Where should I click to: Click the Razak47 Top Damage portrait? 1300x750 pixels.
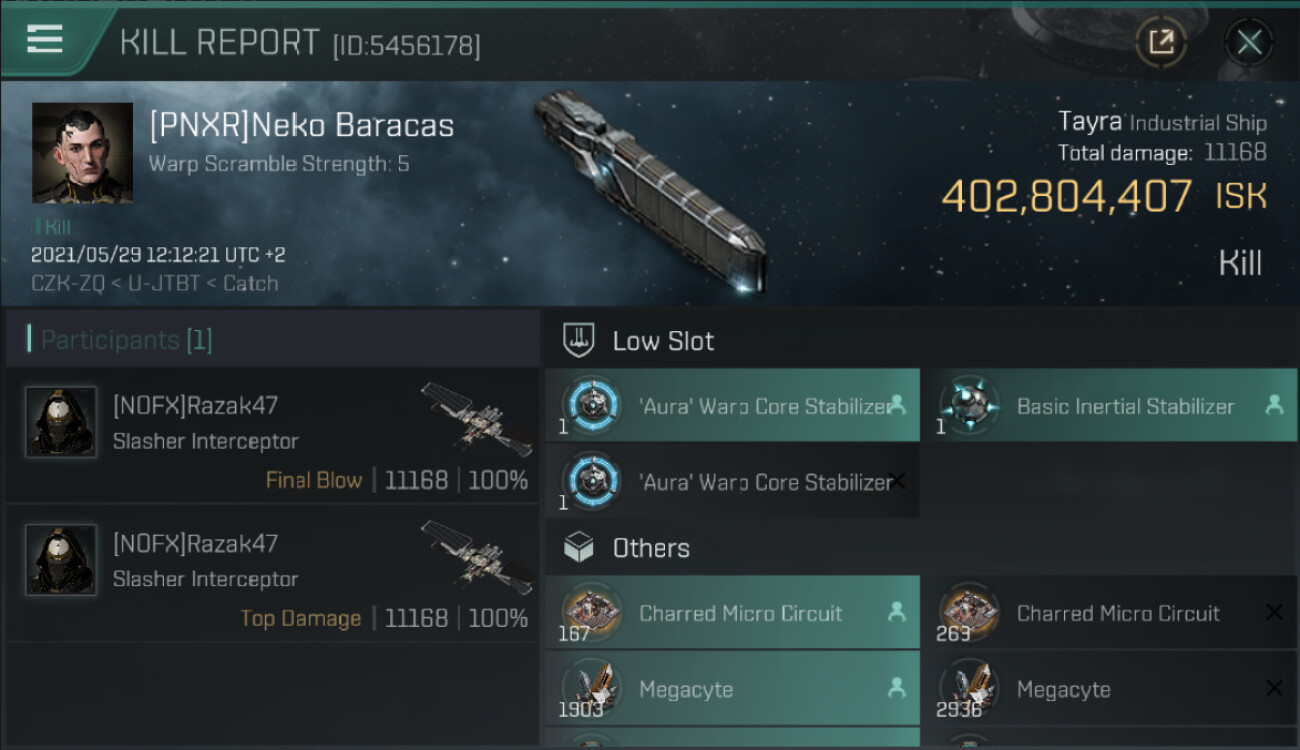pos(61,560)
